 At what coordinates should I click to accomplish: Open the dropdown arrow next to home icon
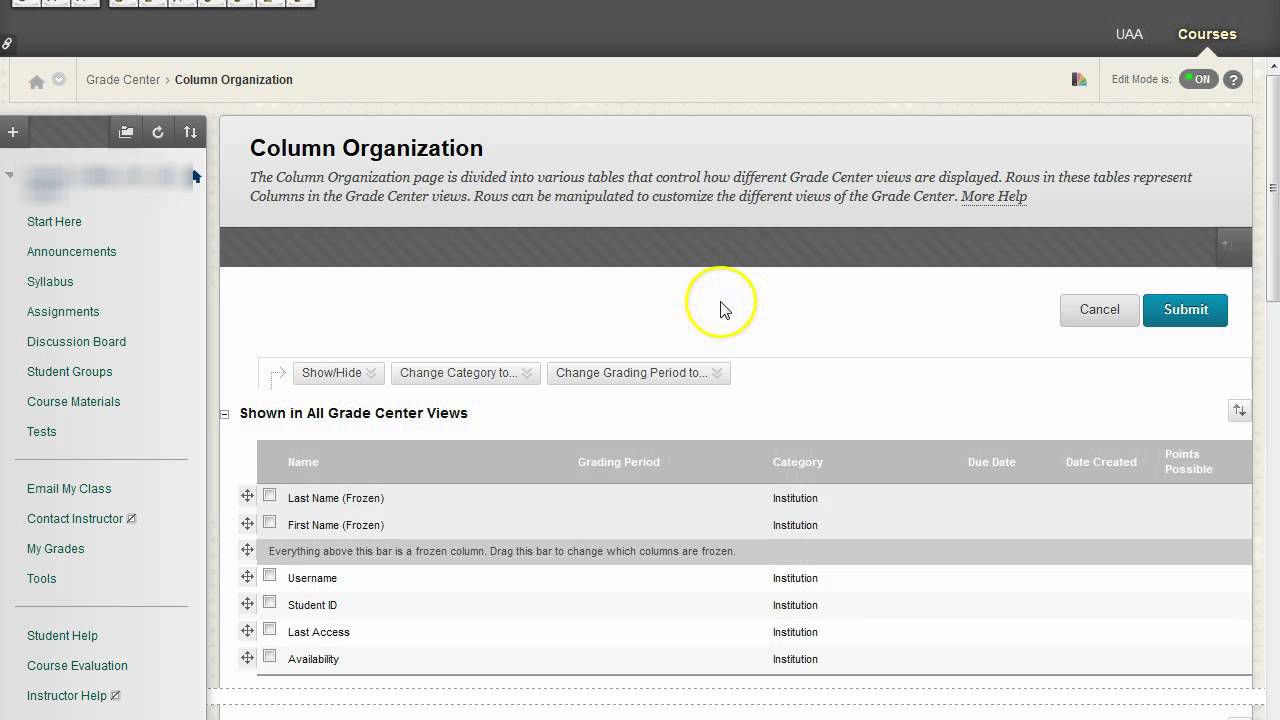pos(59,79)
